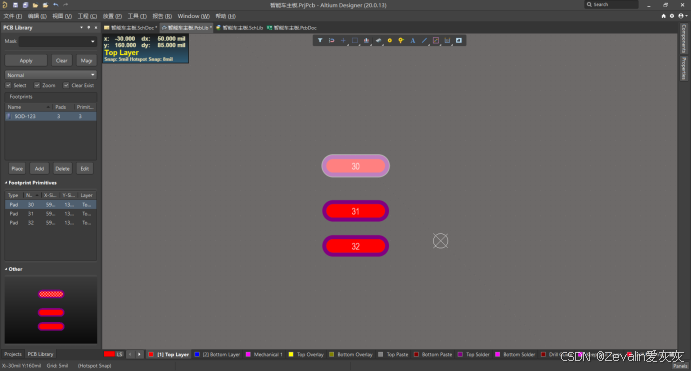Click the redo arrow icon
This screenshot has width=692, height=371.
66,5
